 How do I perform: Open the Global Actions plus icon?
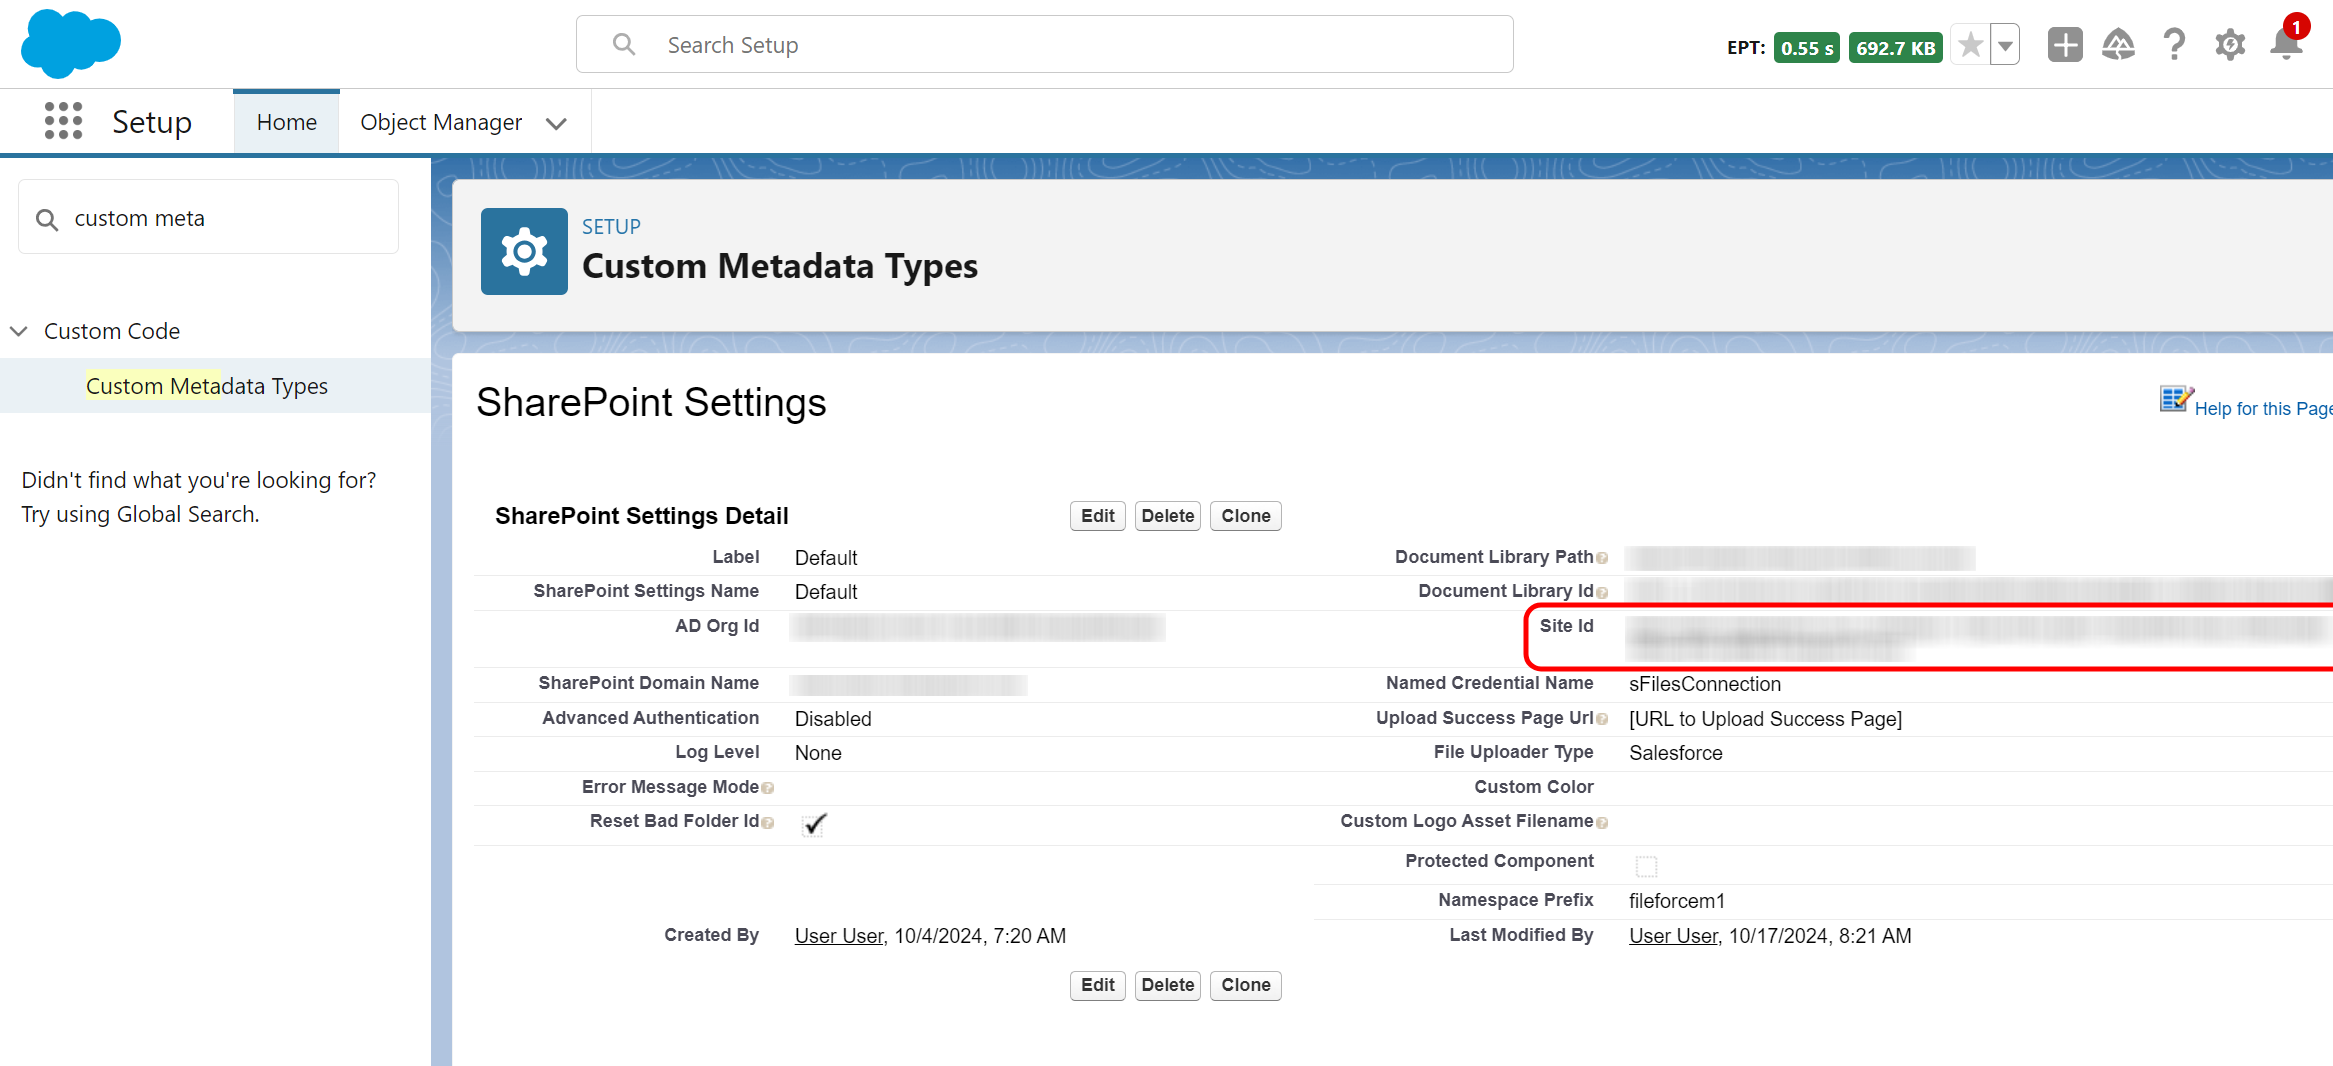coord(2065,45)
